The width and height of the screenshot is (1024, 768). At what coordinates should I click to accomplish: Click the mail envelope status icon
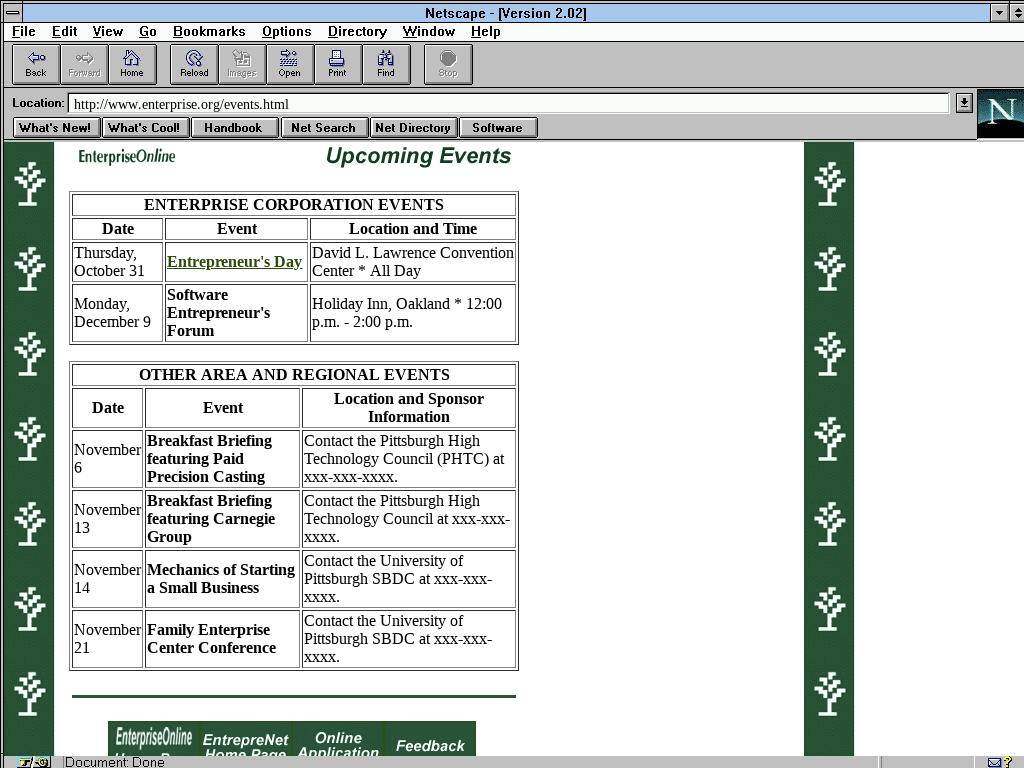tap(995, 762)
